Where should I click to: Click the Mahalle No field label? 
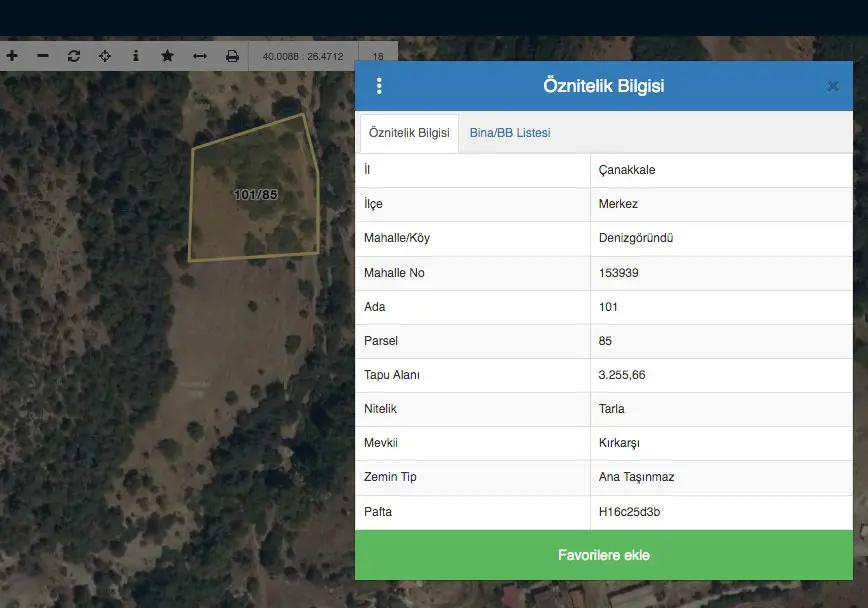coord(394,273)
